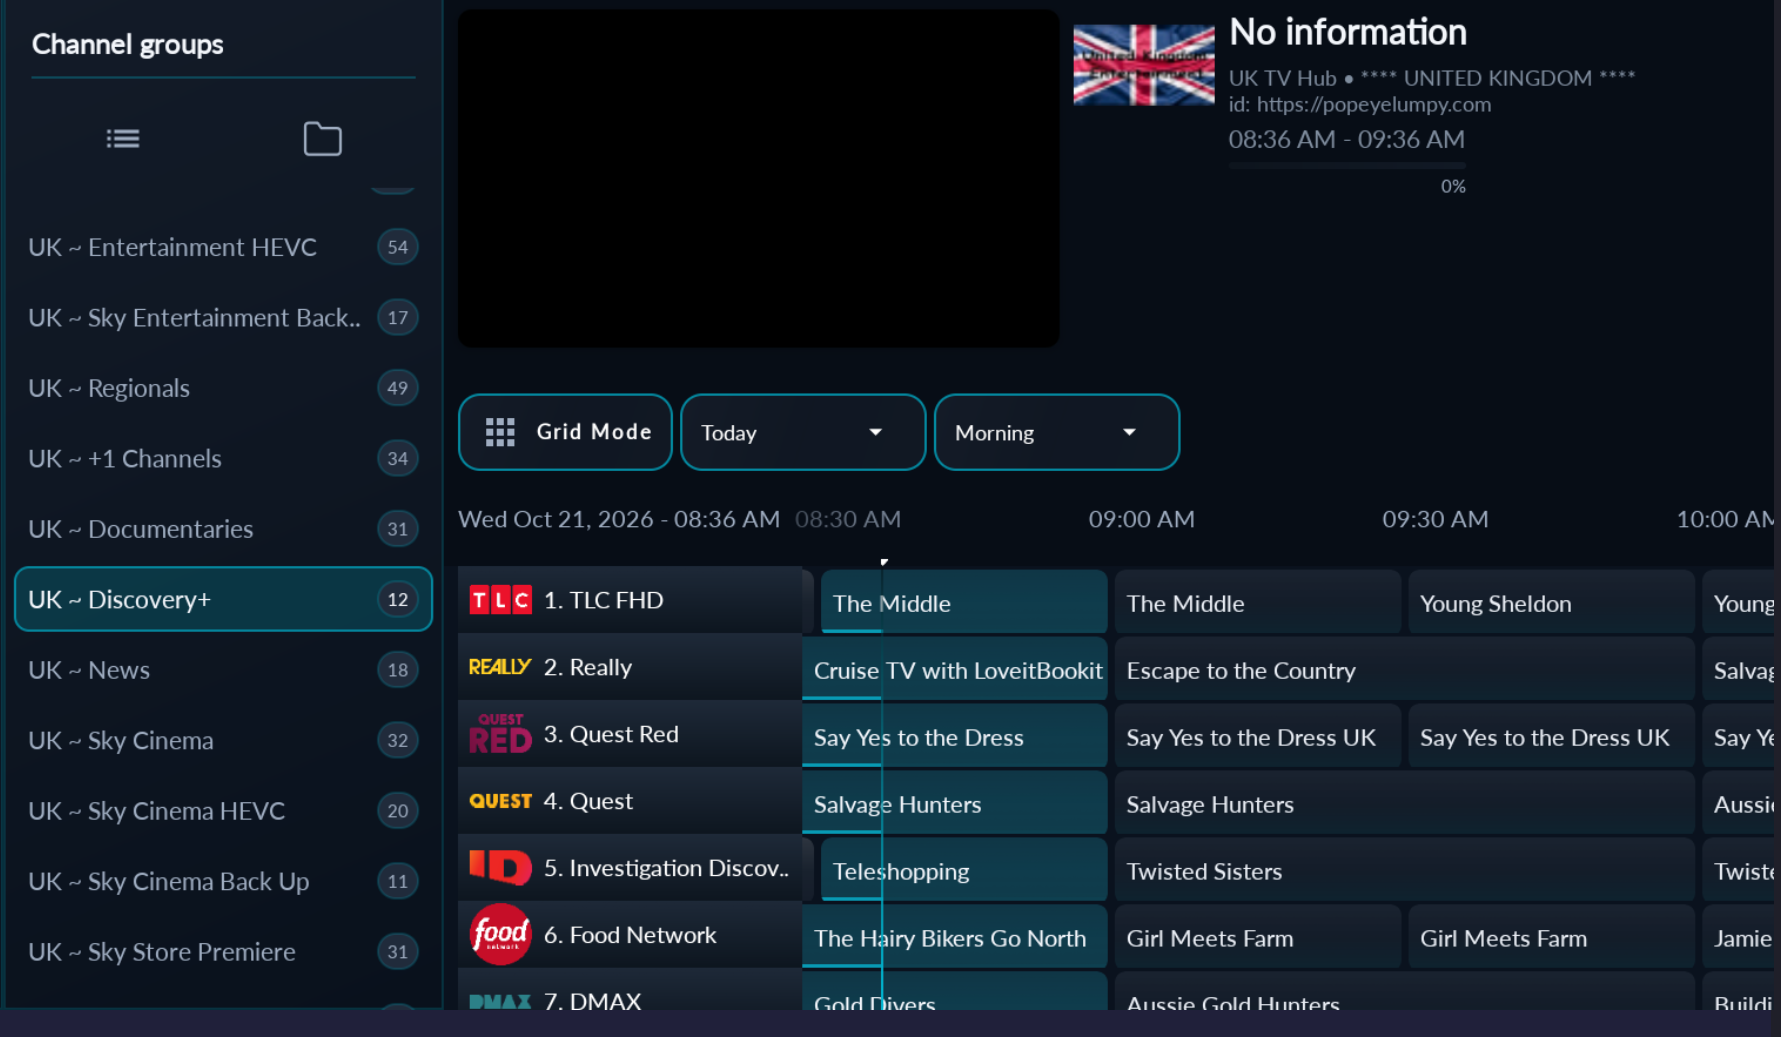
Task: Click the 09:00 AM timeline header
Action: pos(1141,519)
